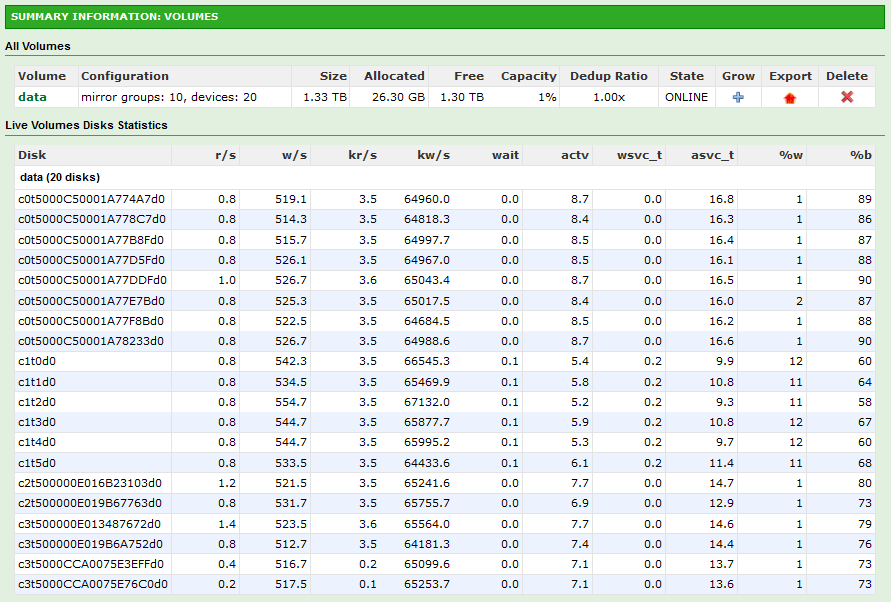Screen dimensions: 891x602
Task: Select disk c0t5000C50001A77F8Bd0
Action: coord(91,321)
